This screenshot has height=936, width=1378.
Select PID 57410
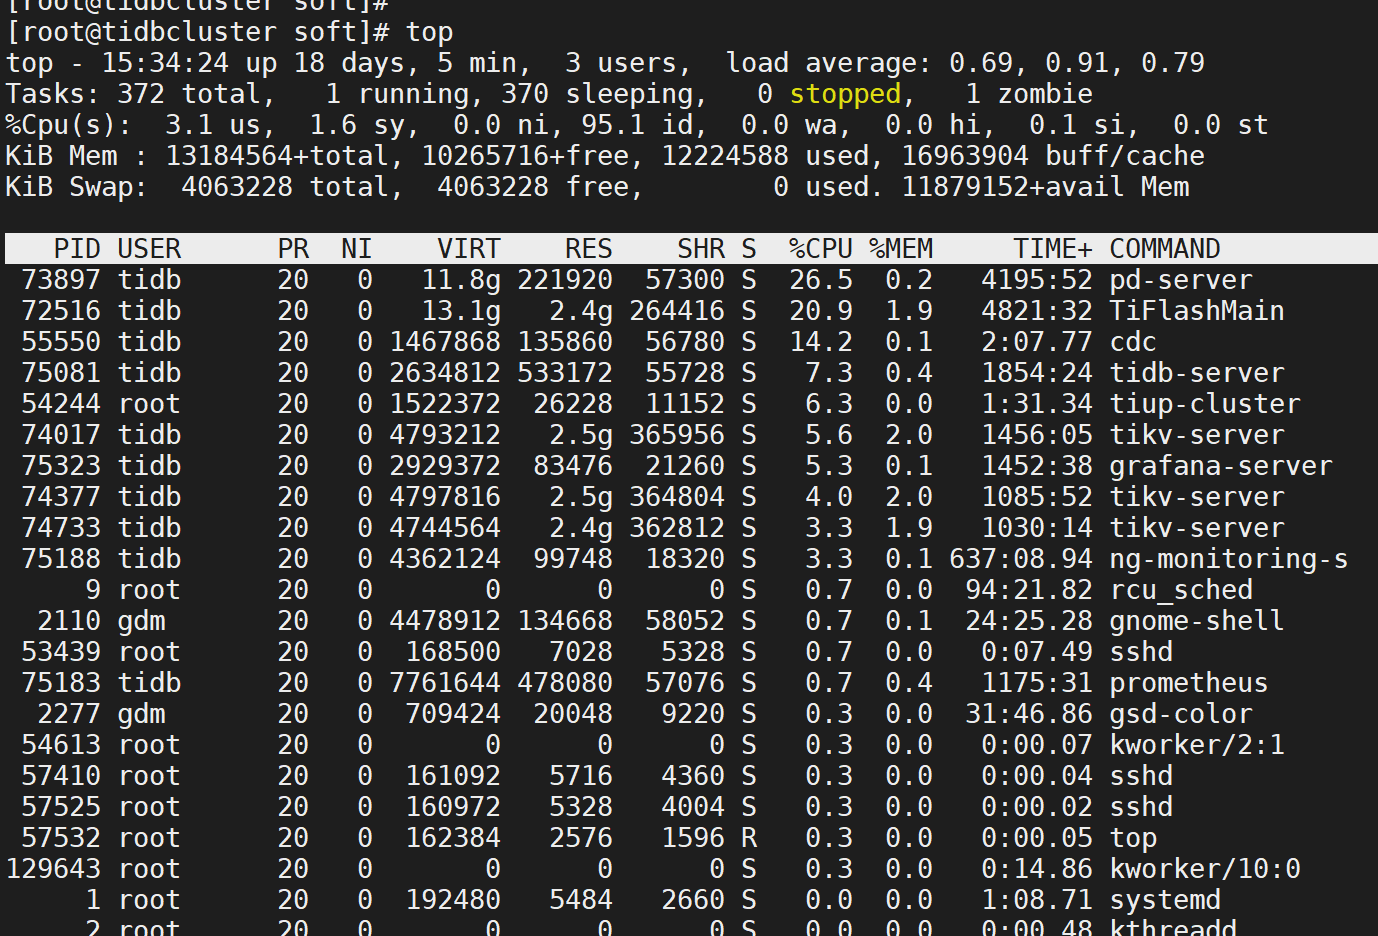(x=61, y=776)
